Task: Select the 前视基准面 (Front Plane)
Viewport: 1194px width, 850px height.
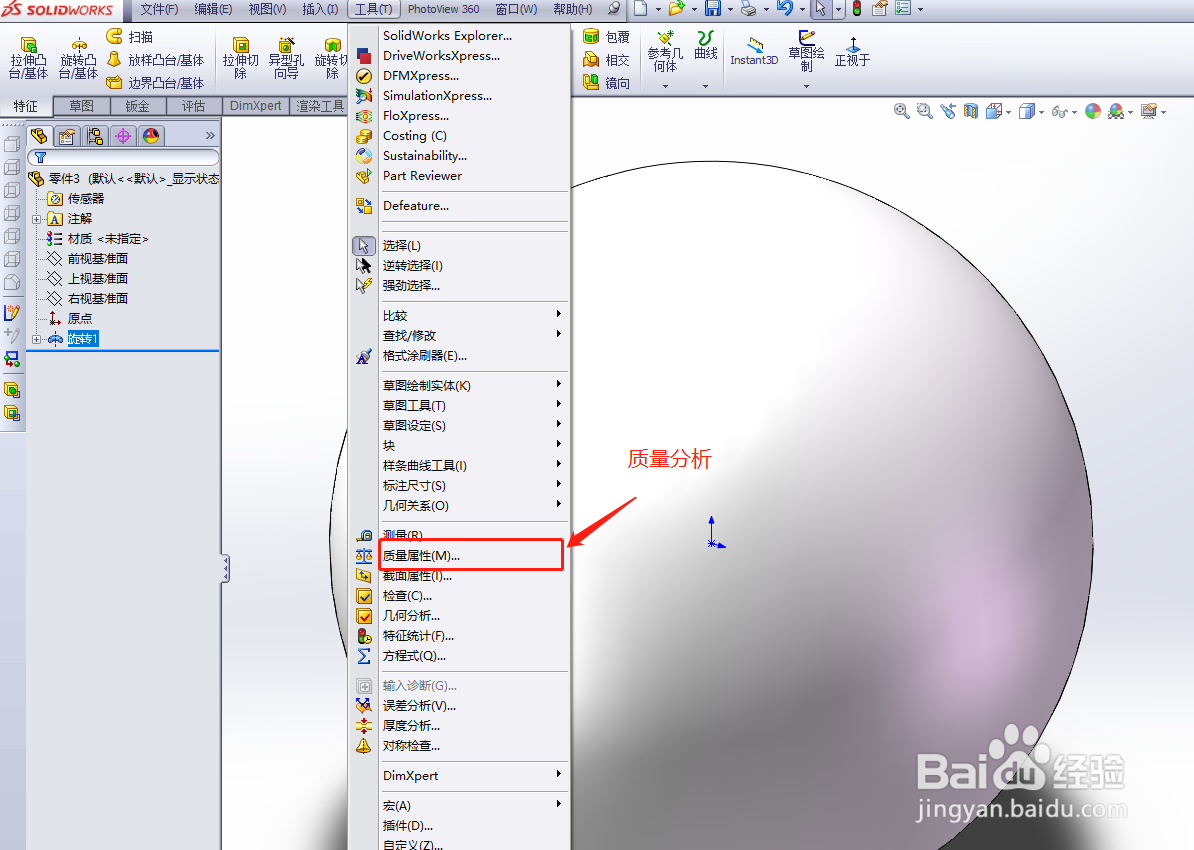Action: coord(88,259)
